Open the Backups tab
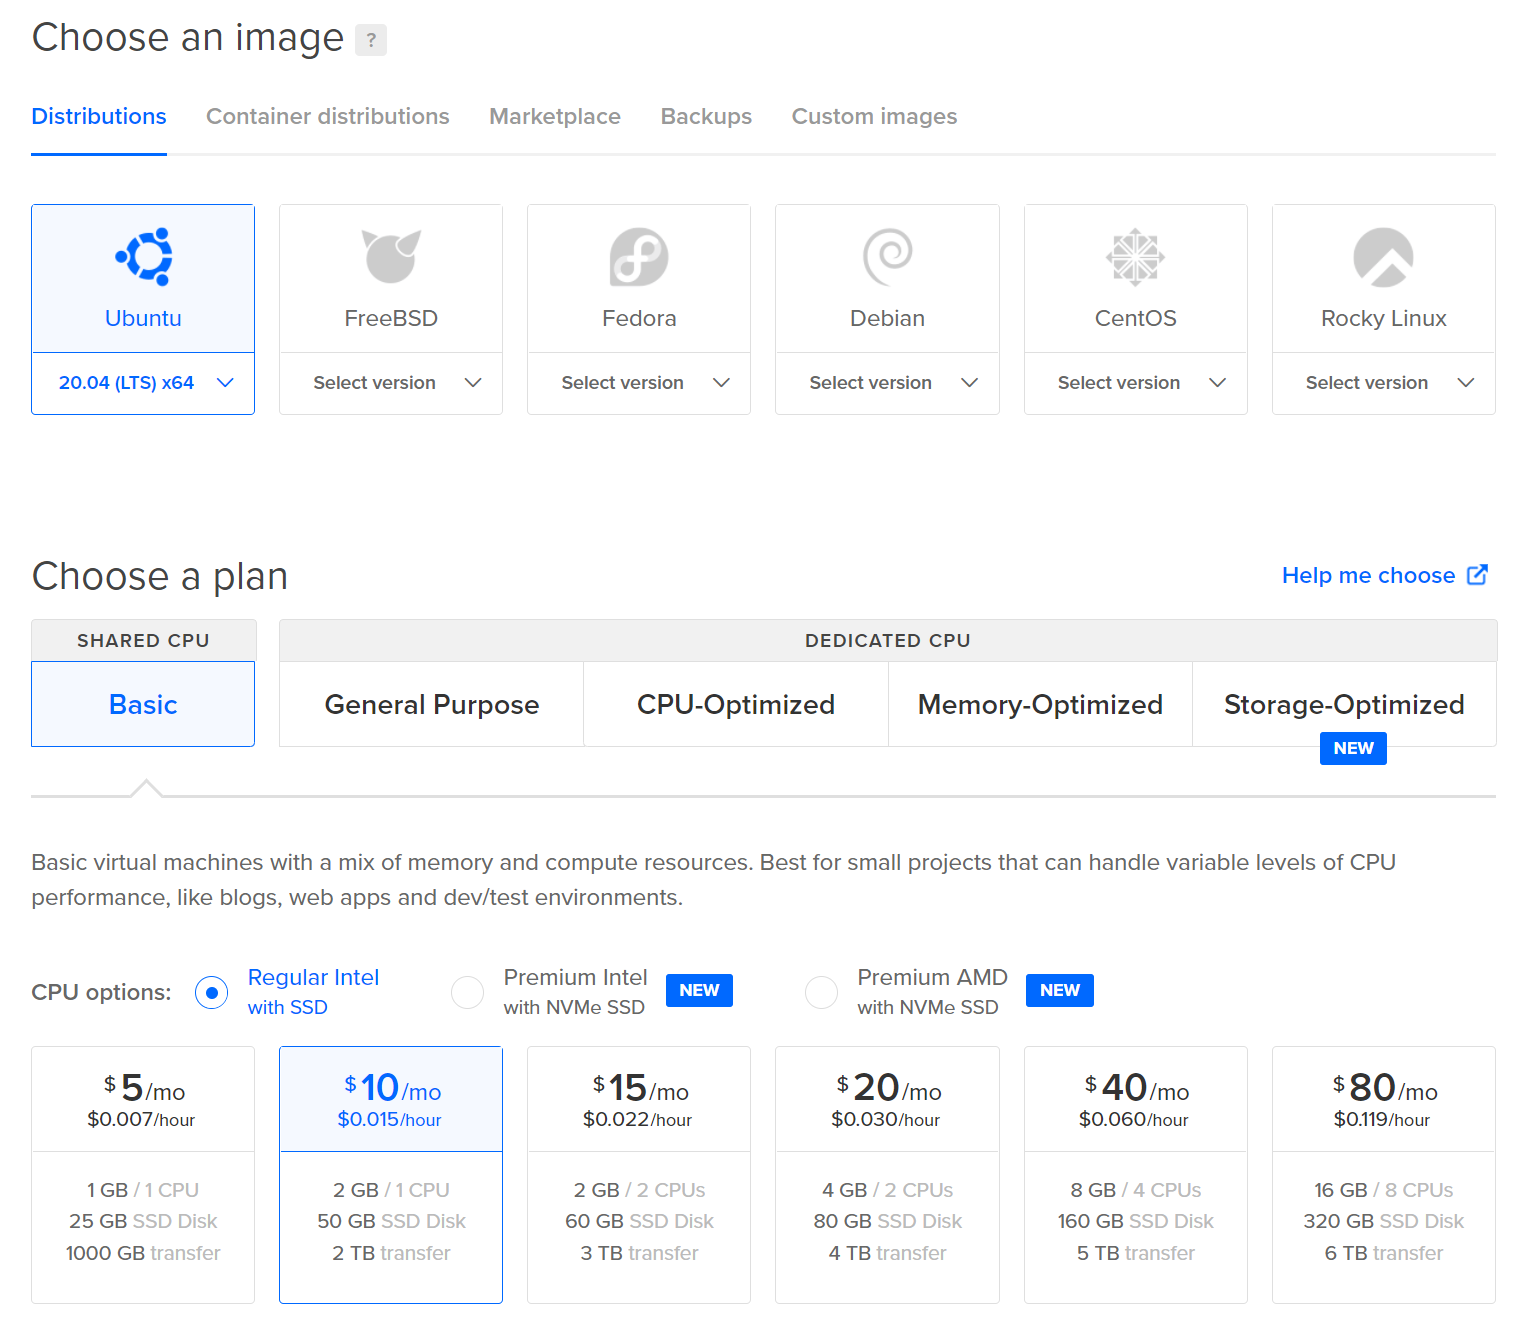1535x1333 pixels. 706,116
